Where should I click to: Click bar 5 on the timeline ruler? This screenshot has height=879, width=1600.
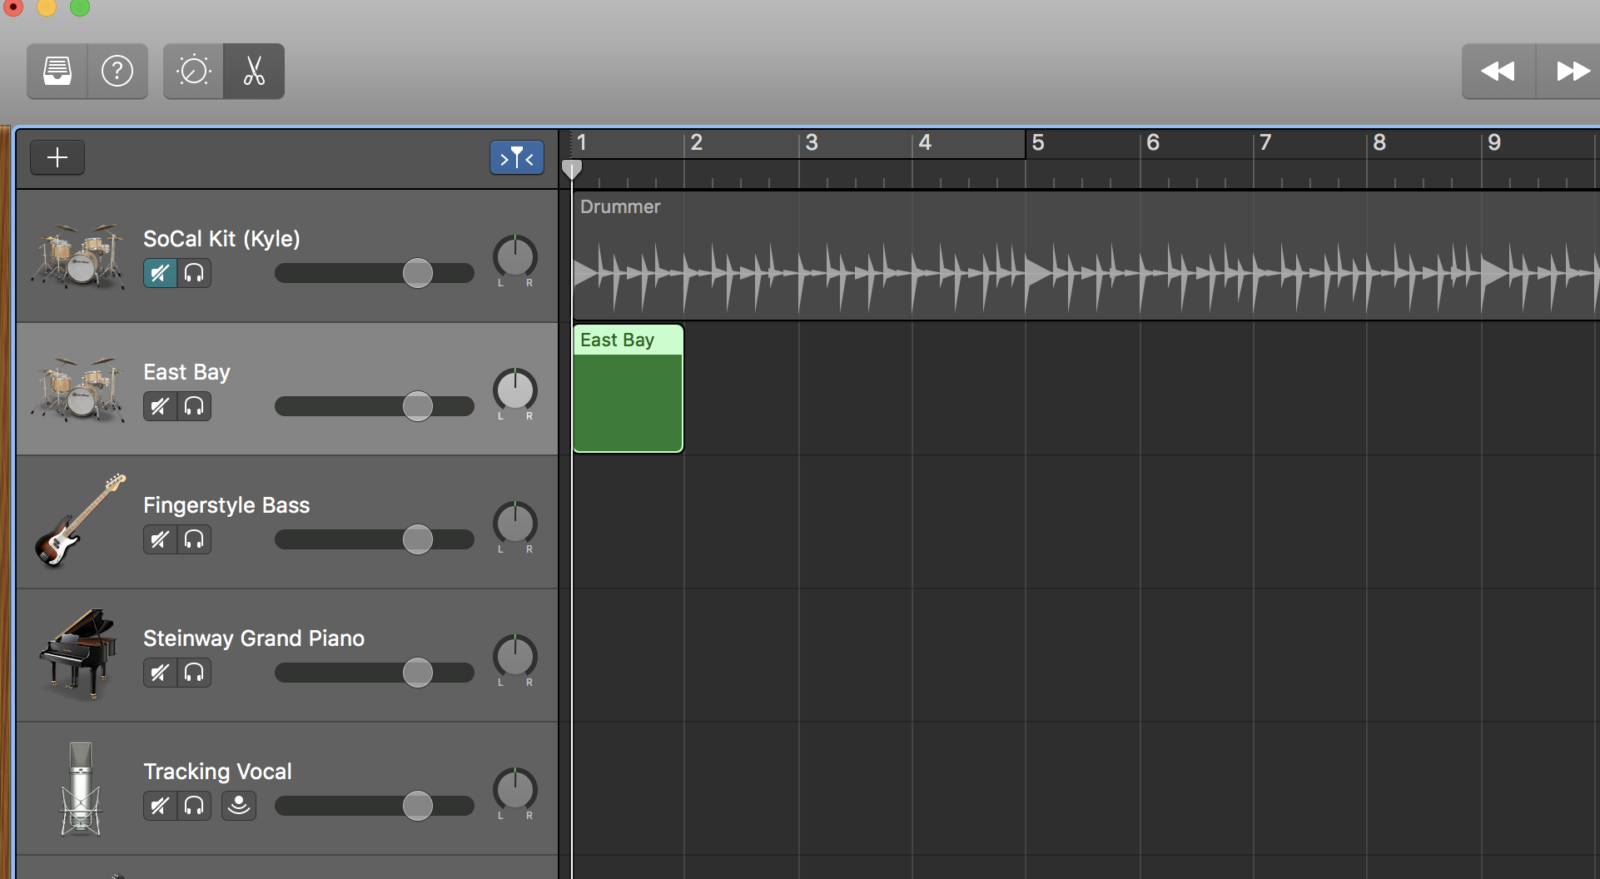coord(1038,143)
